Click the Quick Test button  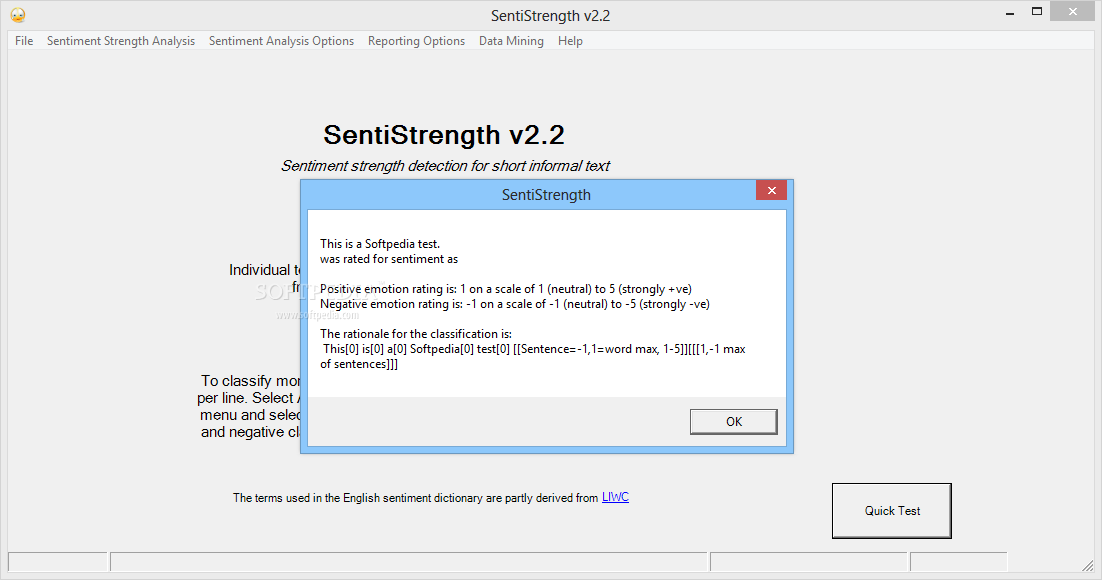pos(892,511)
